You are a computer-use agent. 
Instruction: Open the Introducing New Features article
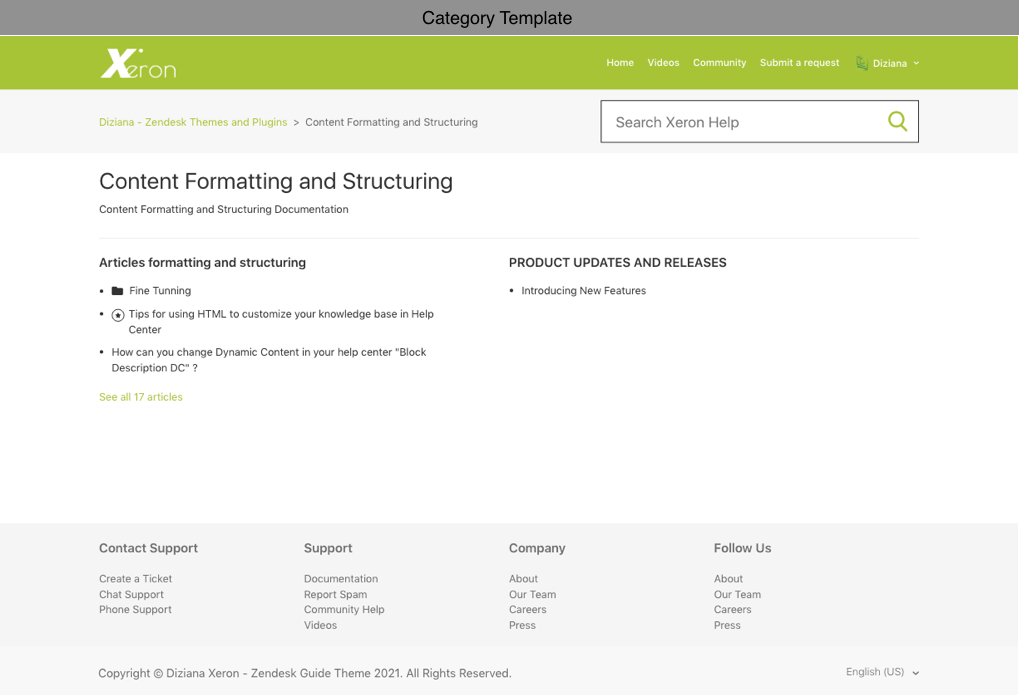[583, 291]
